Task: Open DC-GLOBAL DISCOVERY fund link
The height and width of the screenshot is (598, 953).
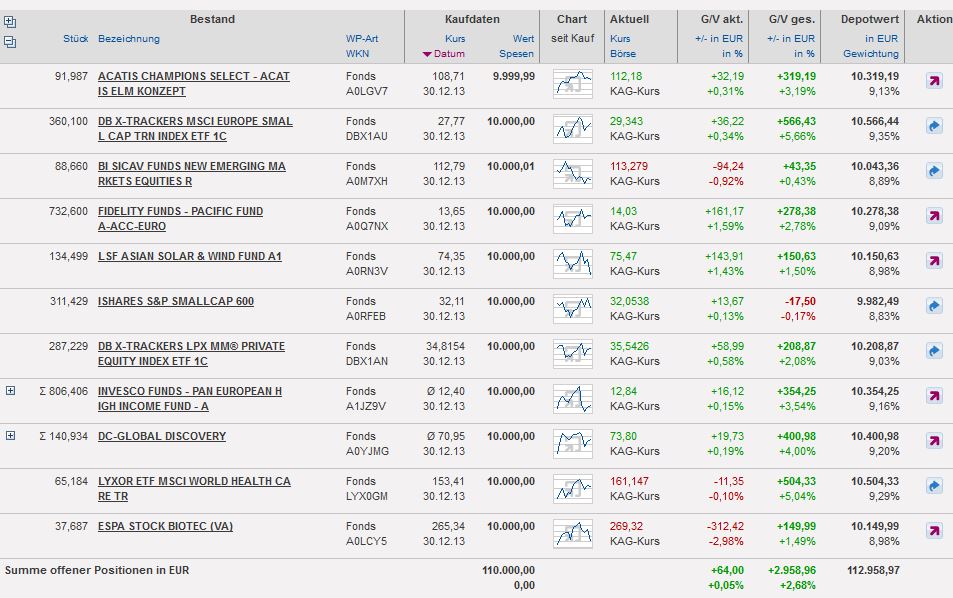Action: [162, 436]
